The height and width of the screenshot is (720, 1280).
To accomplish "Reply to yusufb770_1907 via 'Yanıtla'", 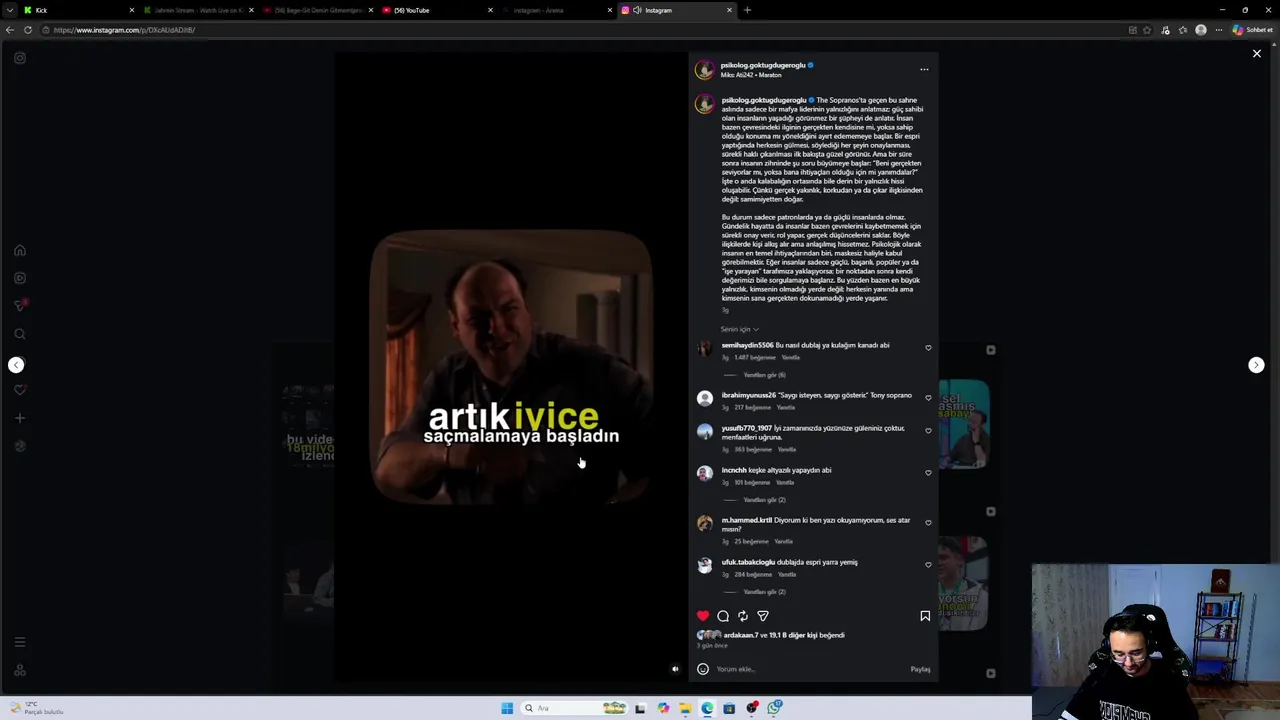I will click(787, 449).
